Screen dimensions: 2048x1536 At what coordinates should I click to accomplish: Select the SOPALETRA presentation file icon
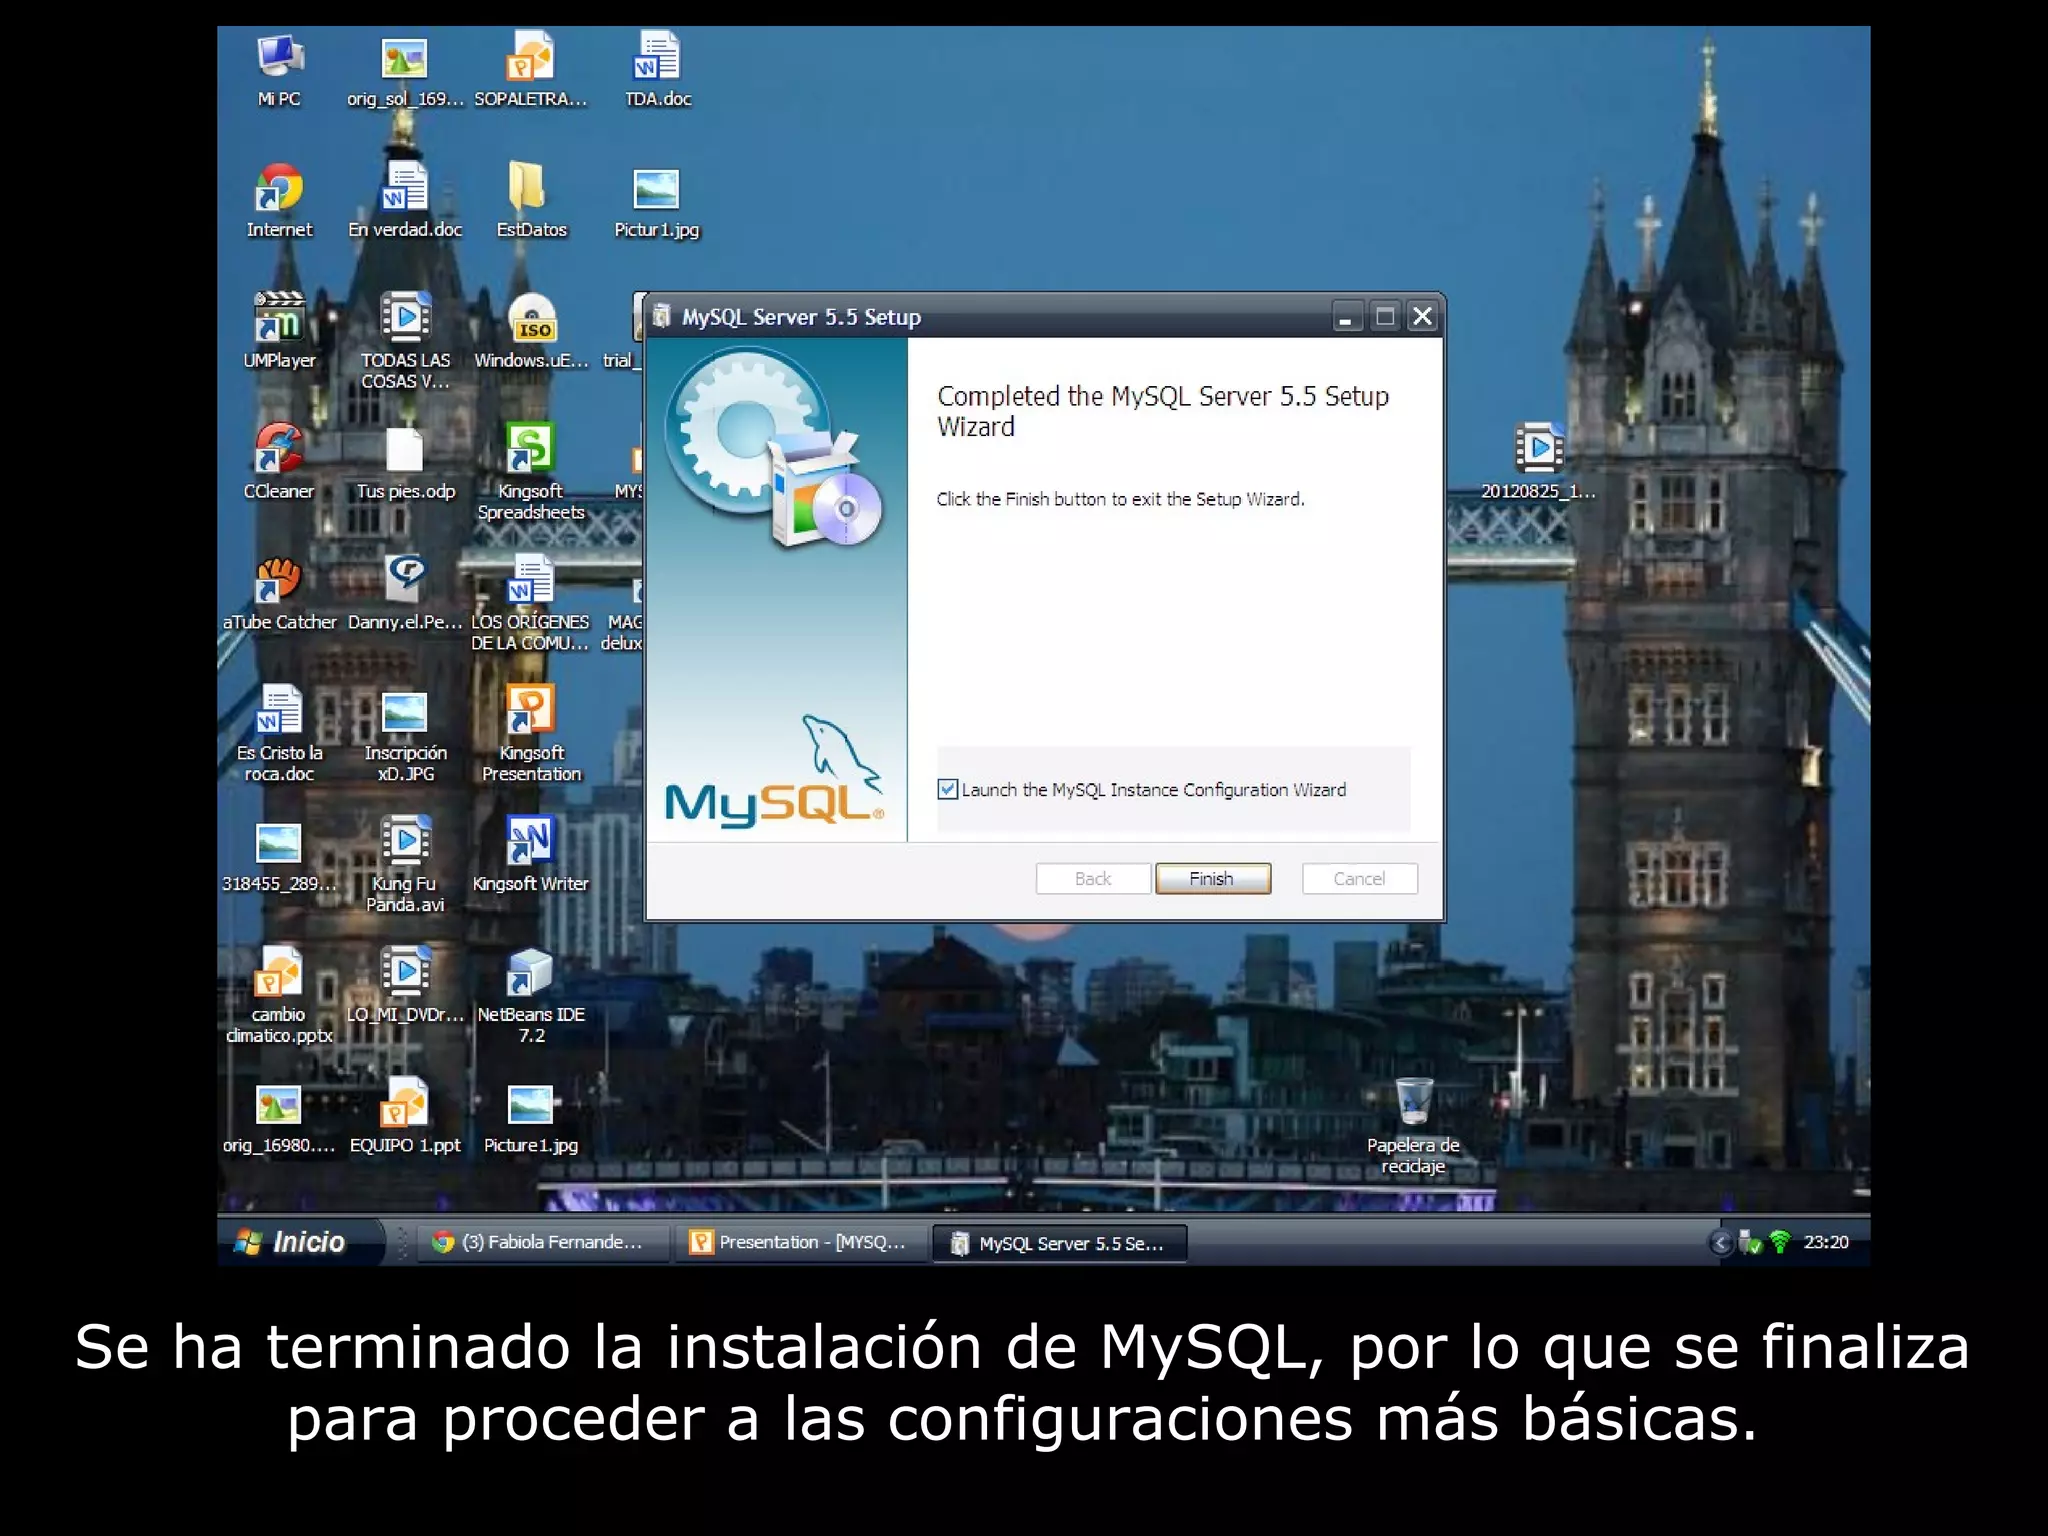pos(530,58)
